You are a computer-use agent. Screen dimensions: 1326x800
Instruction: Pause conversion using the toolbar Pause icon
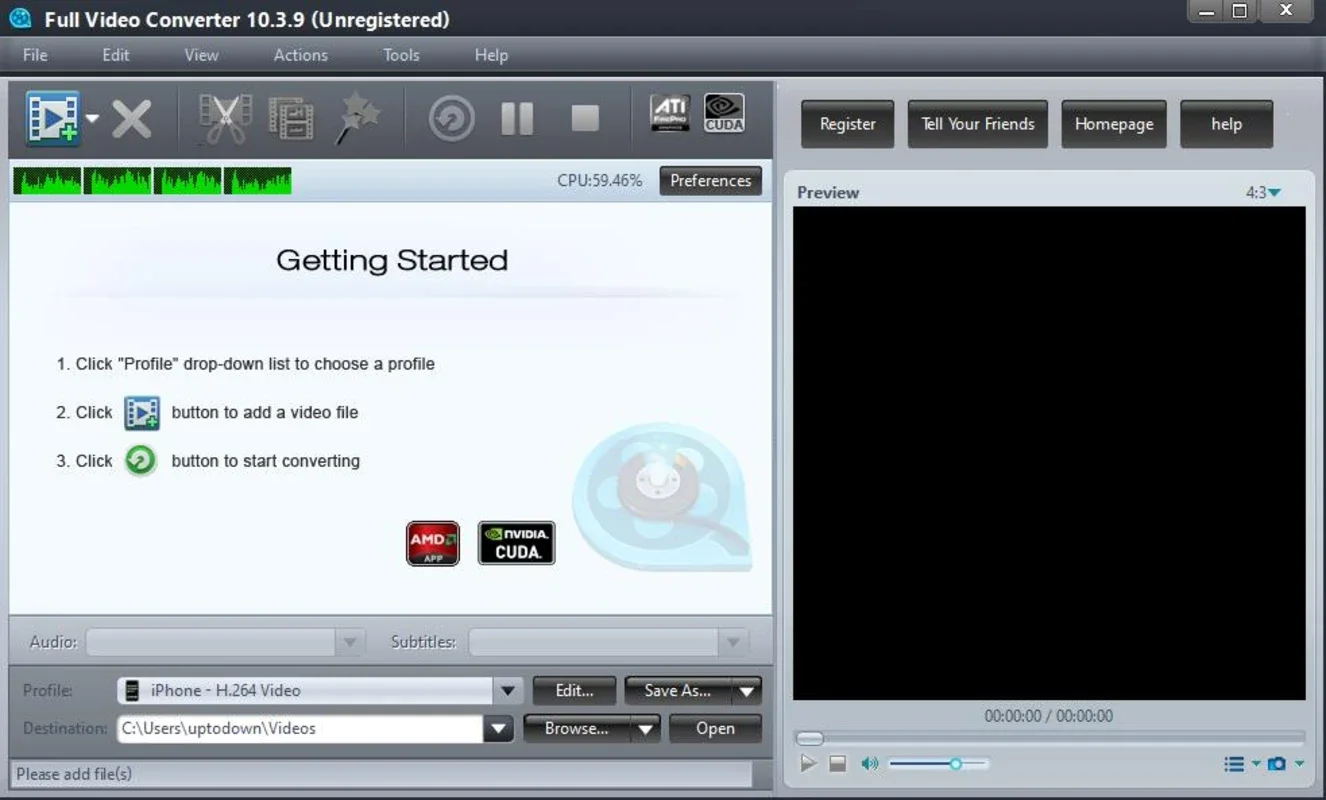[517, 119]
